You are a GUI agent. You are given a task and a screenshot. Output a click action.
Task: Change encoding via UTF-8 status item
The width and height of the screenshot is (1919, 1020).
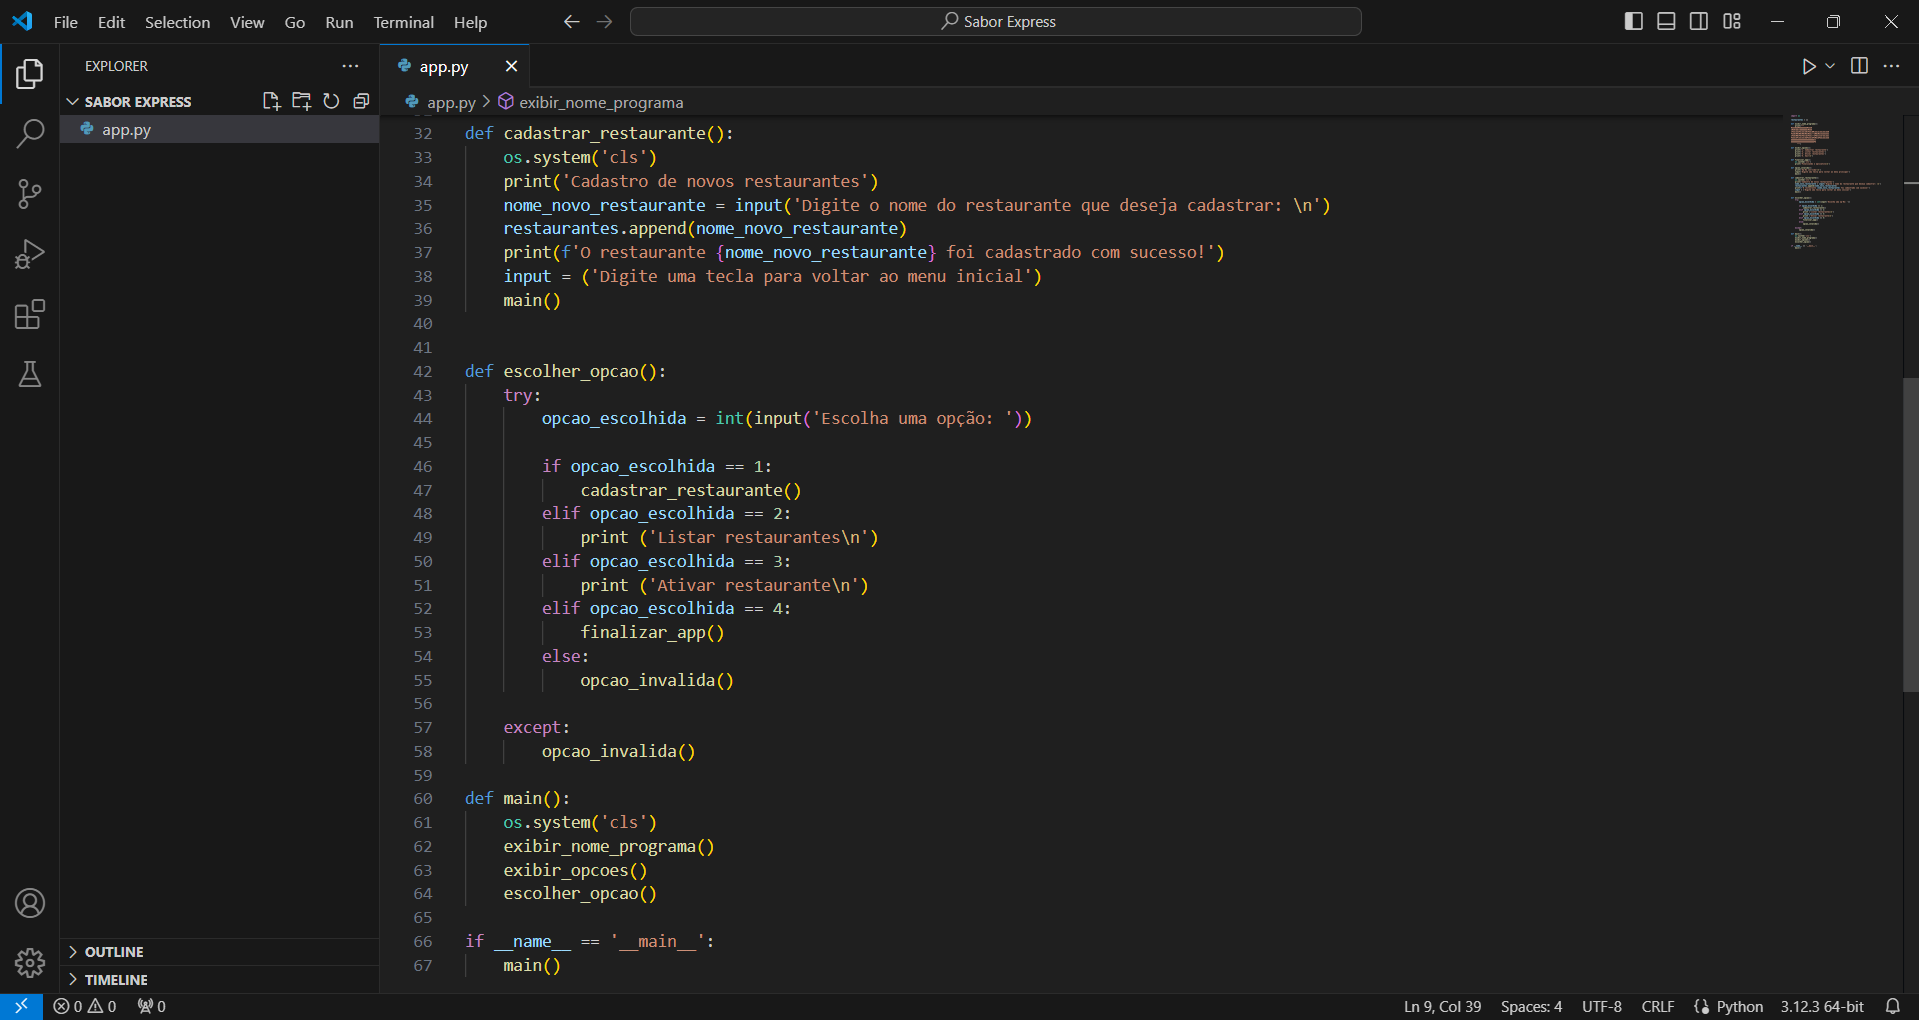click(x=1601, y=1006)
